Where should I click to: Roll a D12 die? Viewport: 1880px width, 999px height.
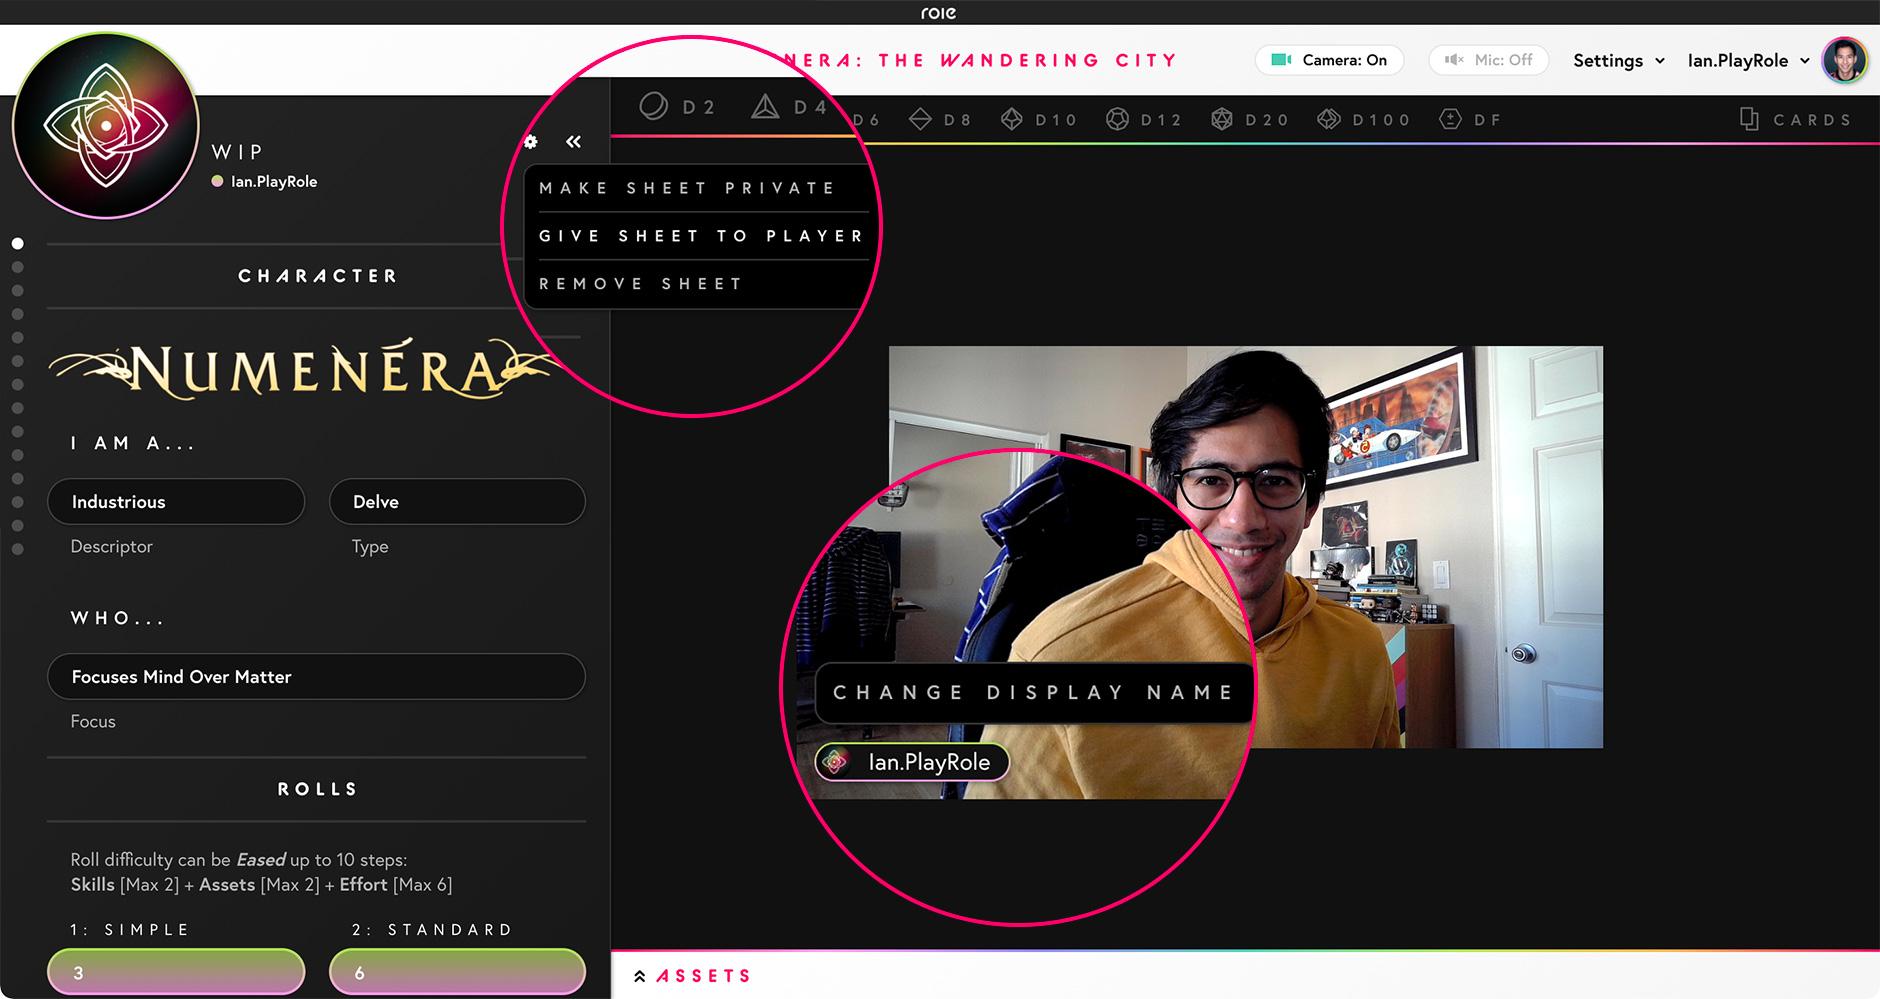click(x=1144, y=120)
